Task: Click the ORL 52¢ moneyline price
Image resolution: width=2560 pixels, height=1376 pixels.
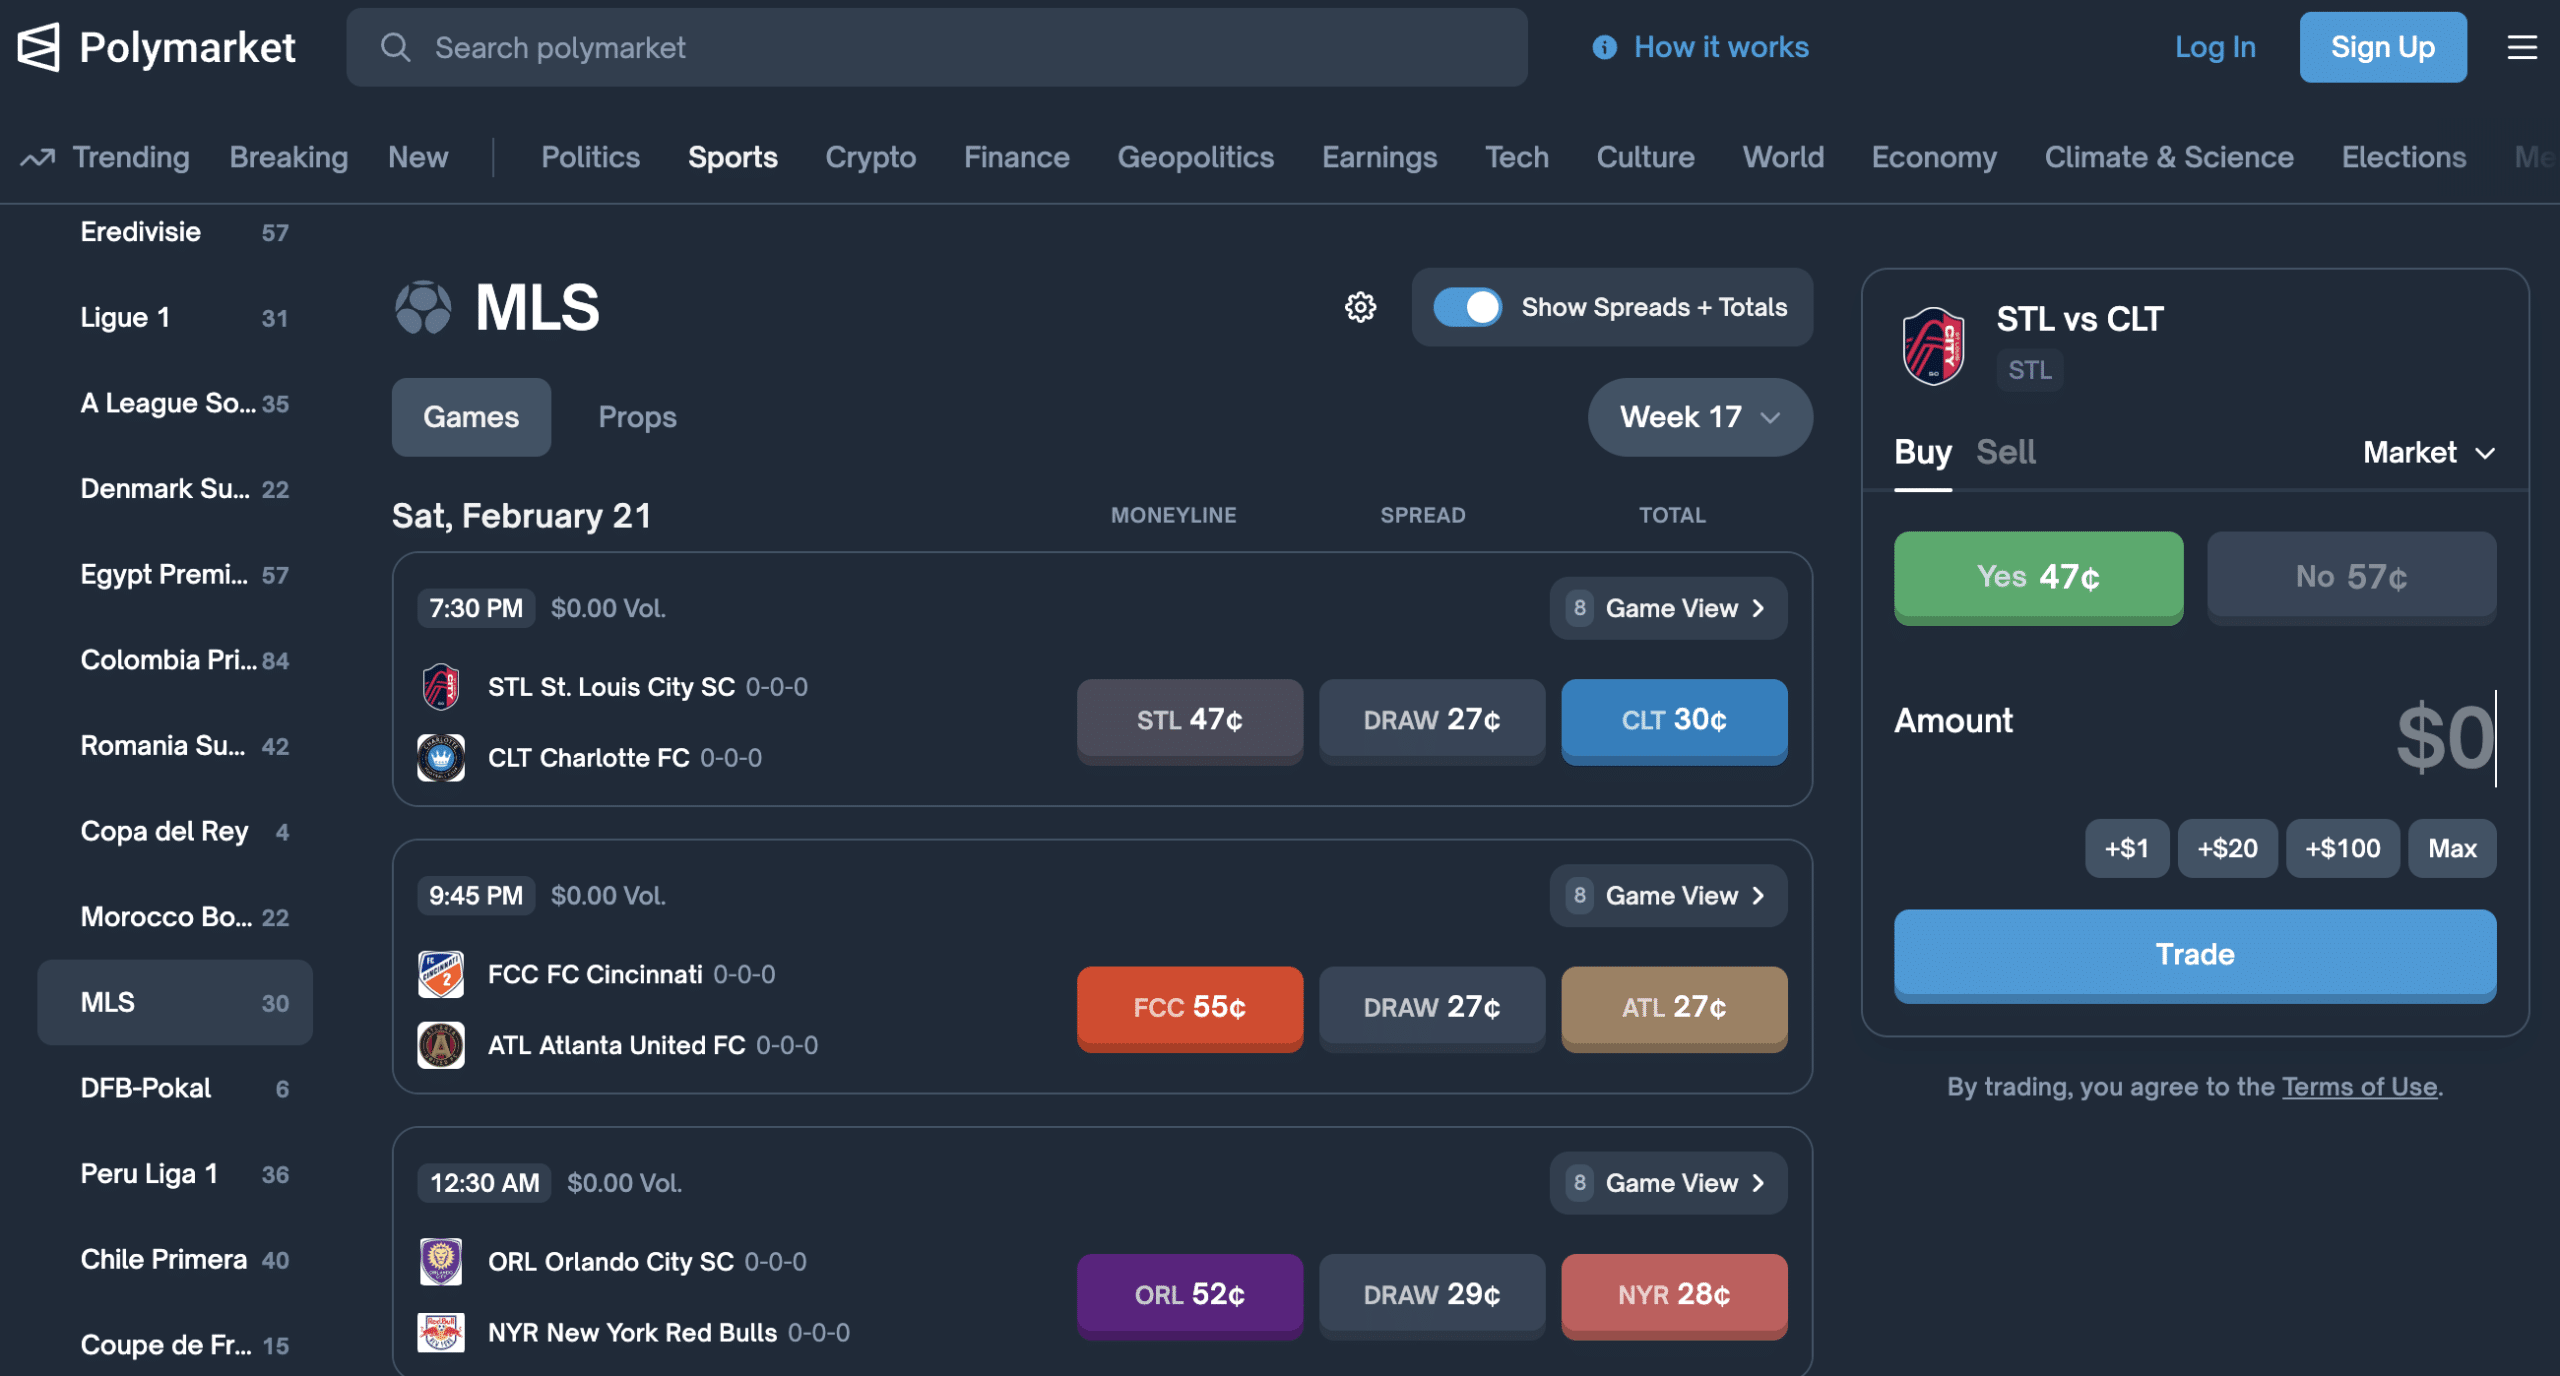Action: click(x=1189, y=1295)
